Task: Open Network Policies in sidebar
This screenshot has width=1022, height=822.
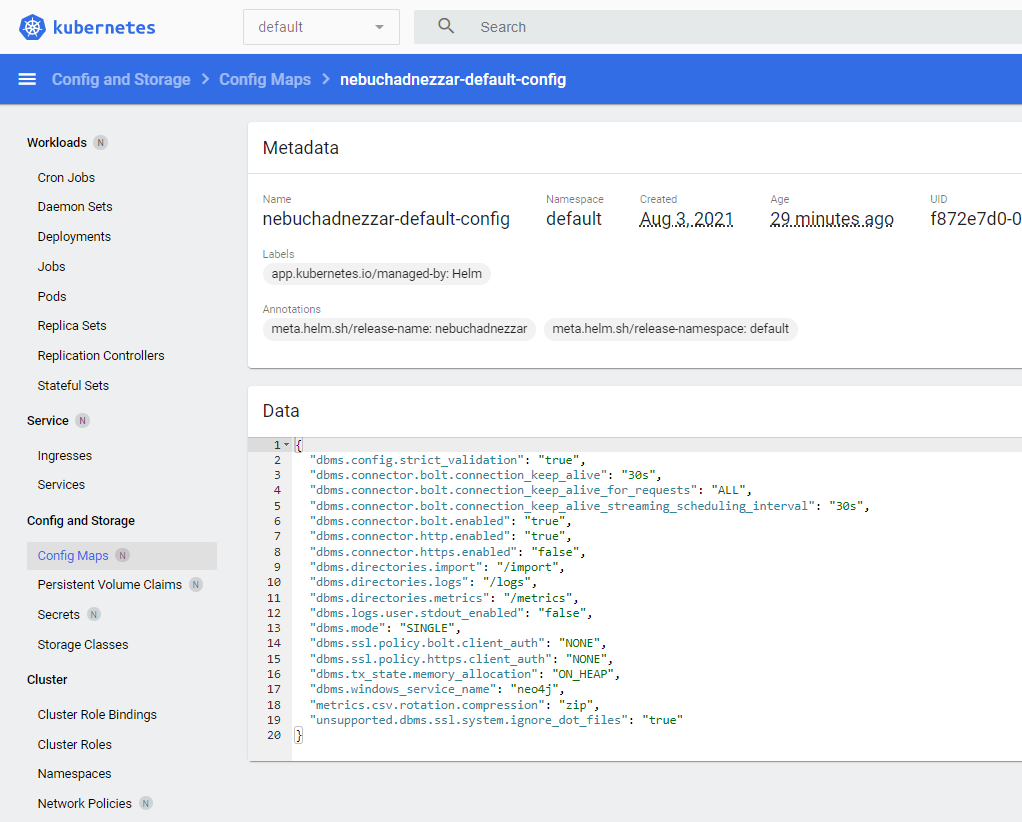Action: point(85,804)
